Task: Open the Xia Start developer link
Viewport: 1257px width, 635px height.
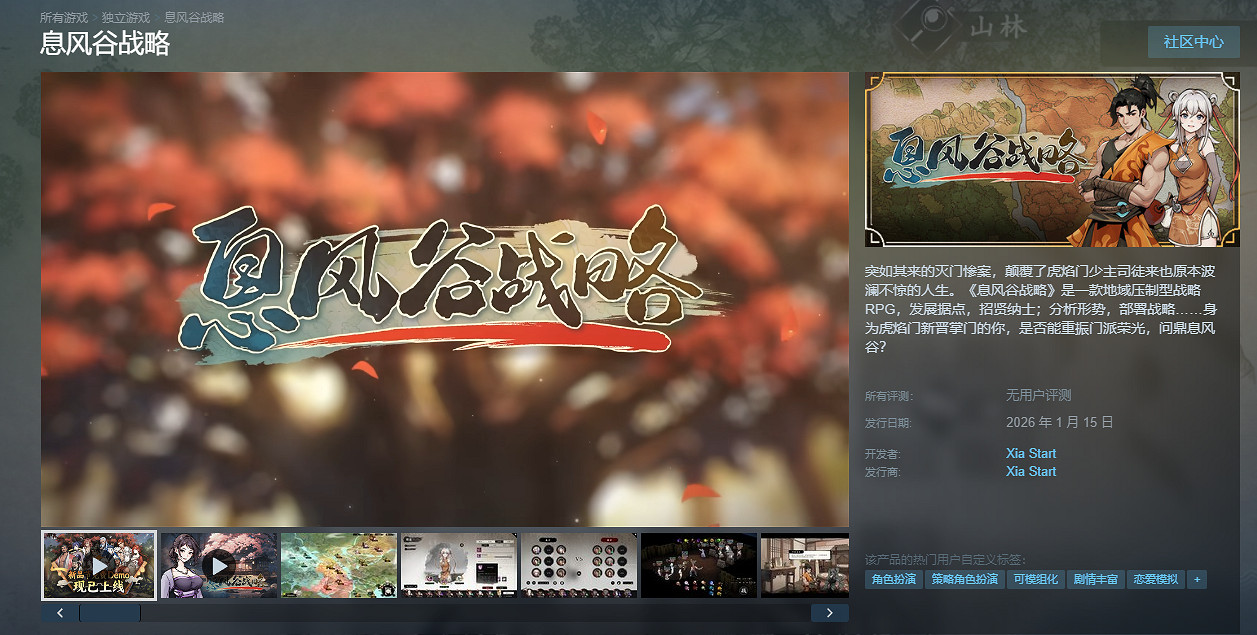Action: [x=1029, y=453]
